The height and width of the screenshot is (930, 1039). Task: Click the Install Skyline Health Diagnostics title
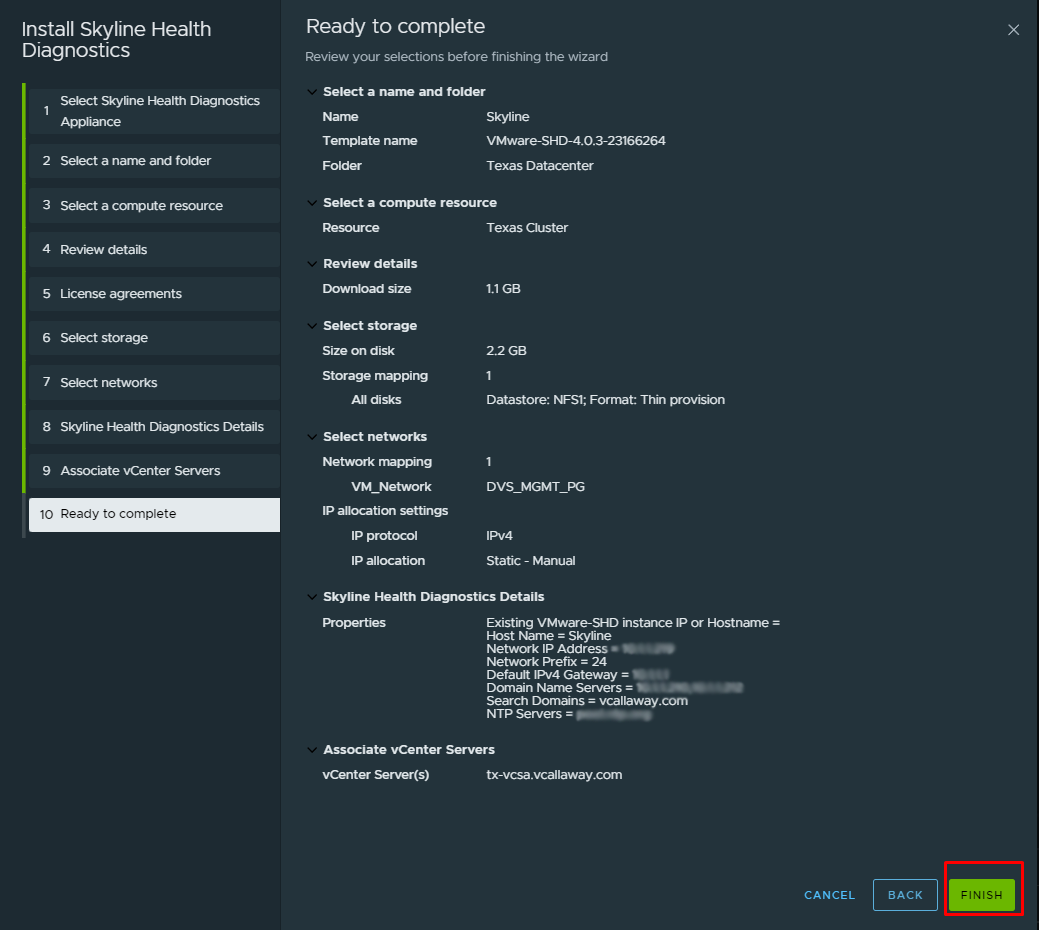click(116, 40)
